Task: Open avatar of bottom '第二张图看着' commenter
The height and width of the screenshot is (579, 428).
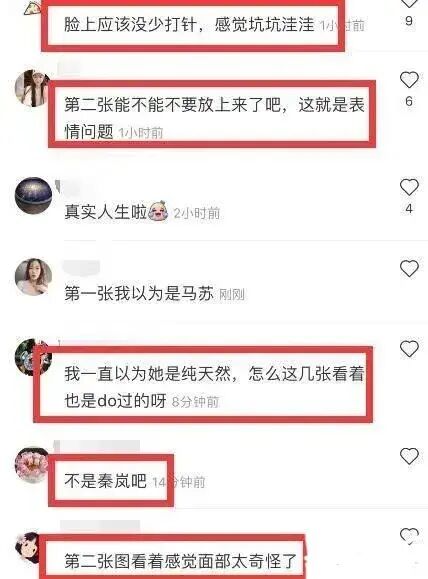Action: click(29, 549)
